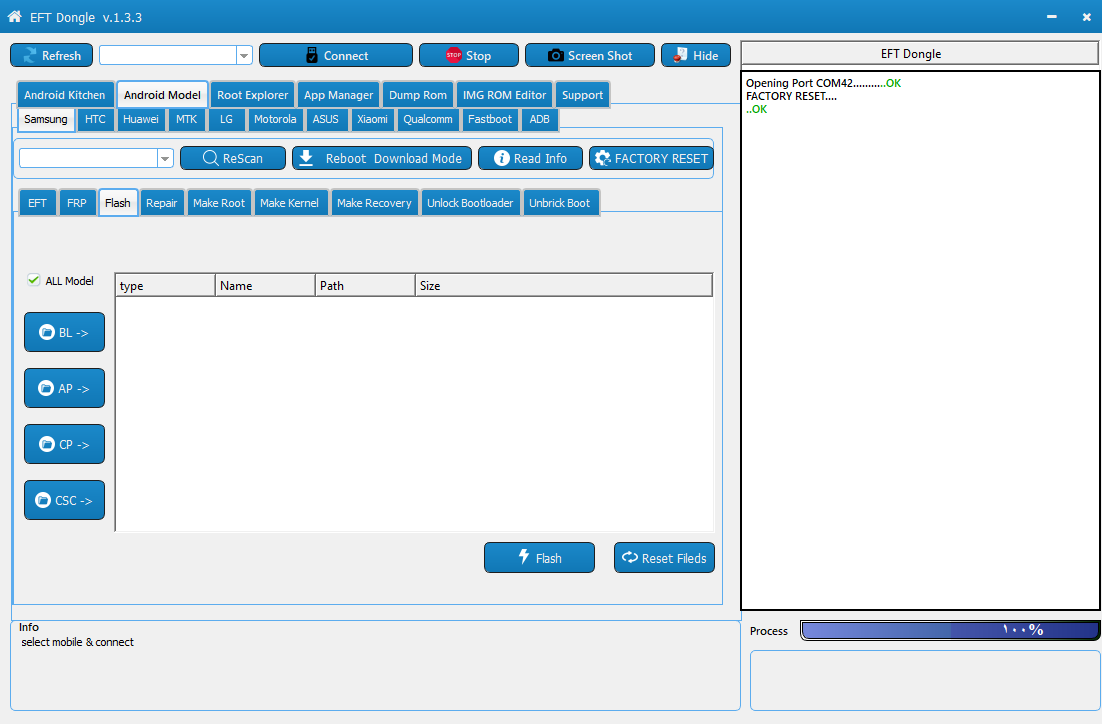This screenshot has height=724, width=1102.
Task: Select the HTC brand tab
Action: click(95, 119)
